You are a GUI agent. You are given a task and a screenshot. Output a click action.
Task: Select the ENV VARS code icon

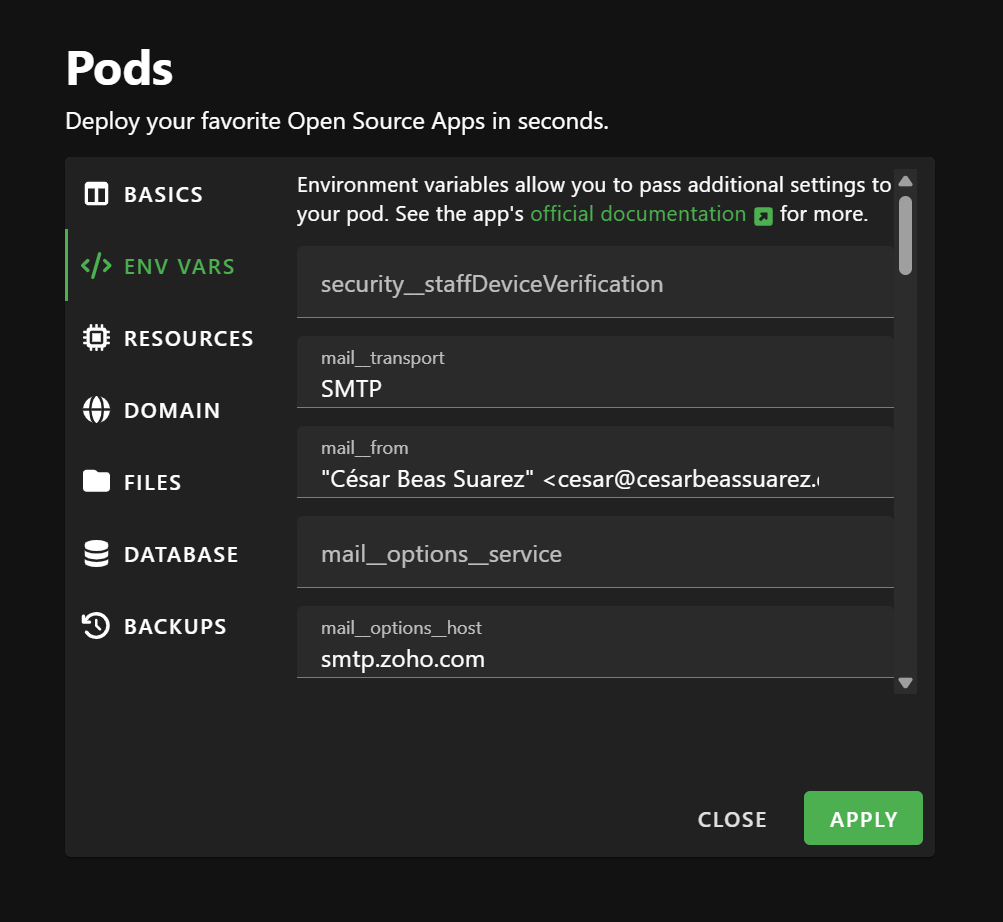pyautogui.click(x=95, y=266)
